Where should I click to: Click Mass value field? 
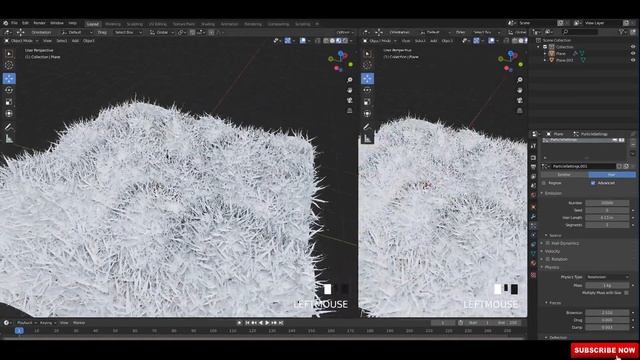point(607,285)
